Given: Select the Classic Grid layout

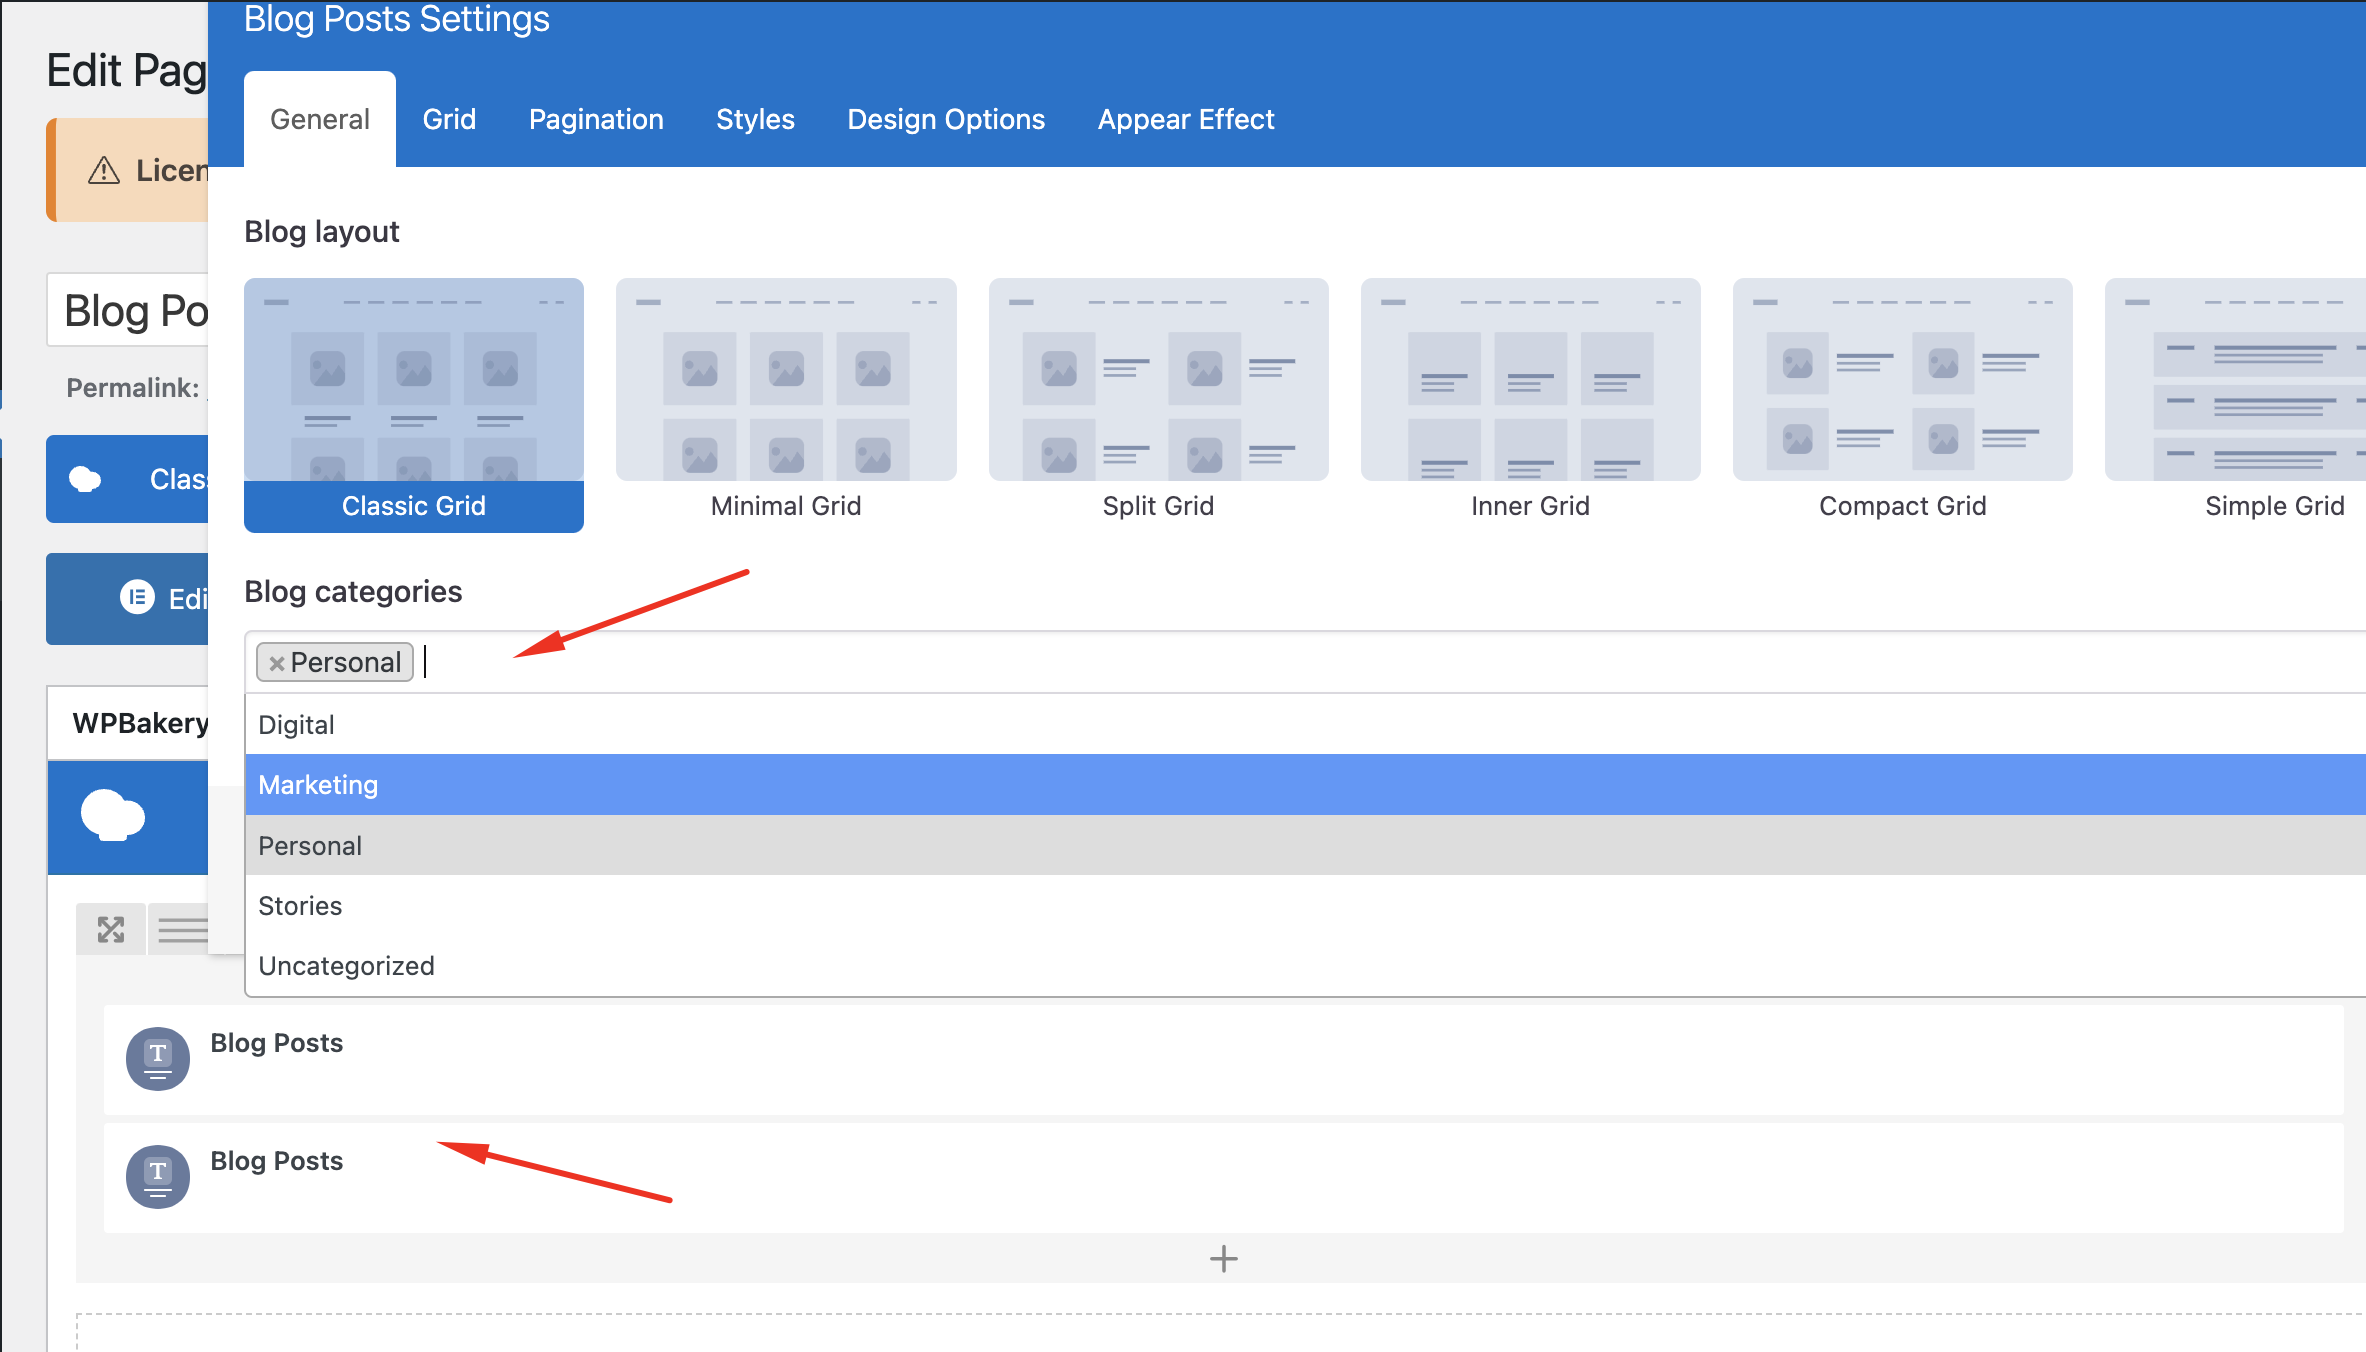Looking at the screenshot, I should click(414, 405).
